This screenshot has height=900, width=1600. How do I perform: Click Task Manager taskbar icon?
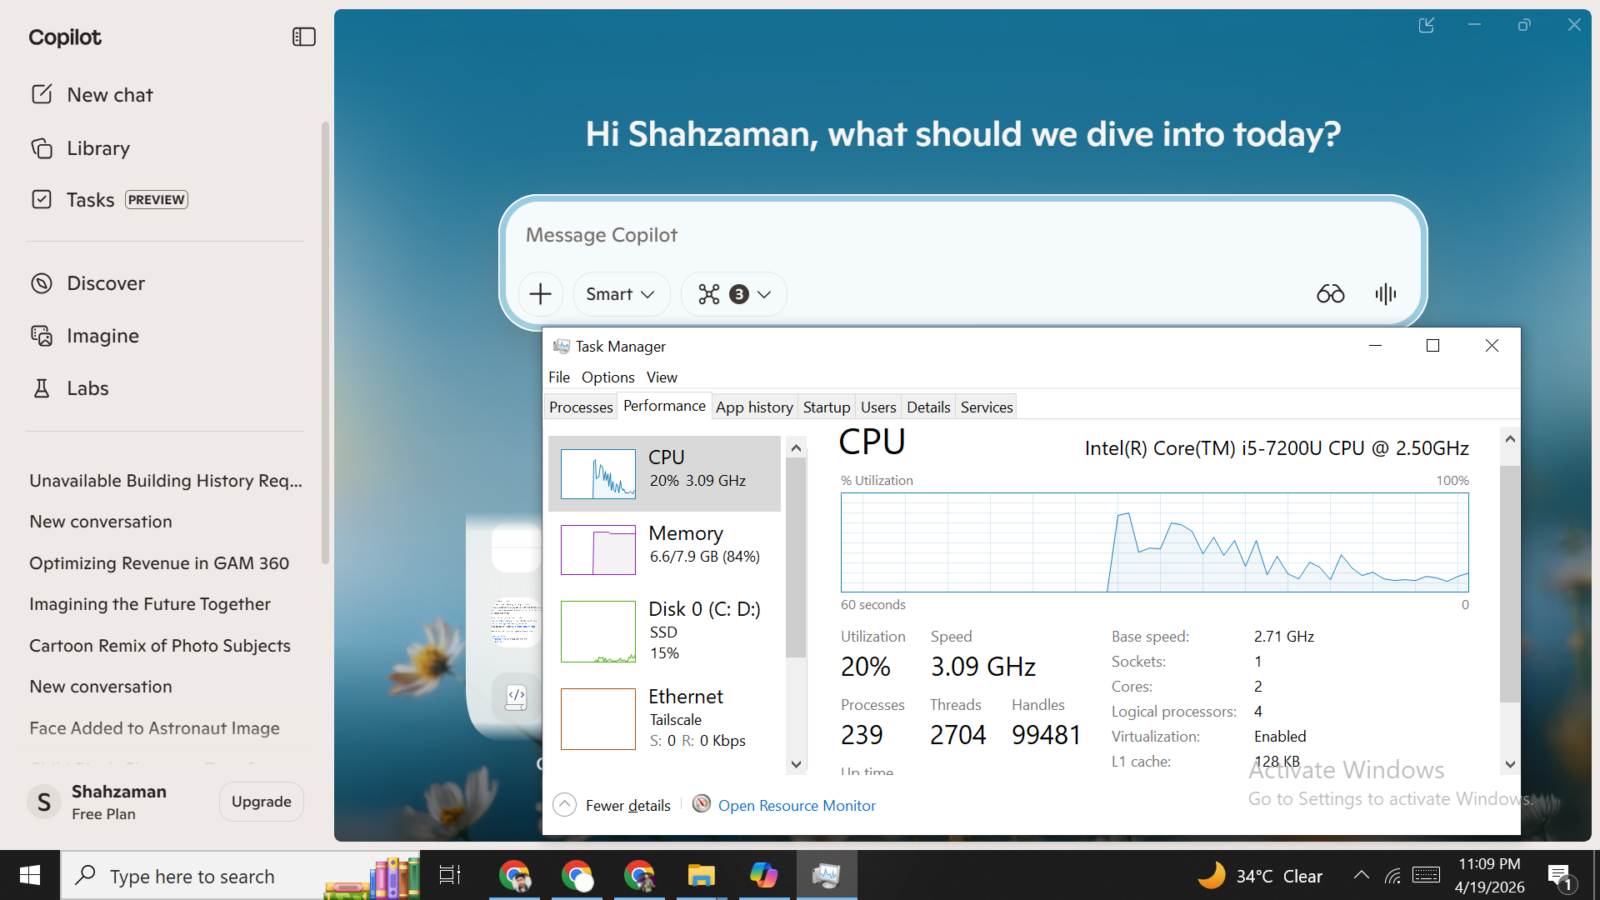click(827, 876)
